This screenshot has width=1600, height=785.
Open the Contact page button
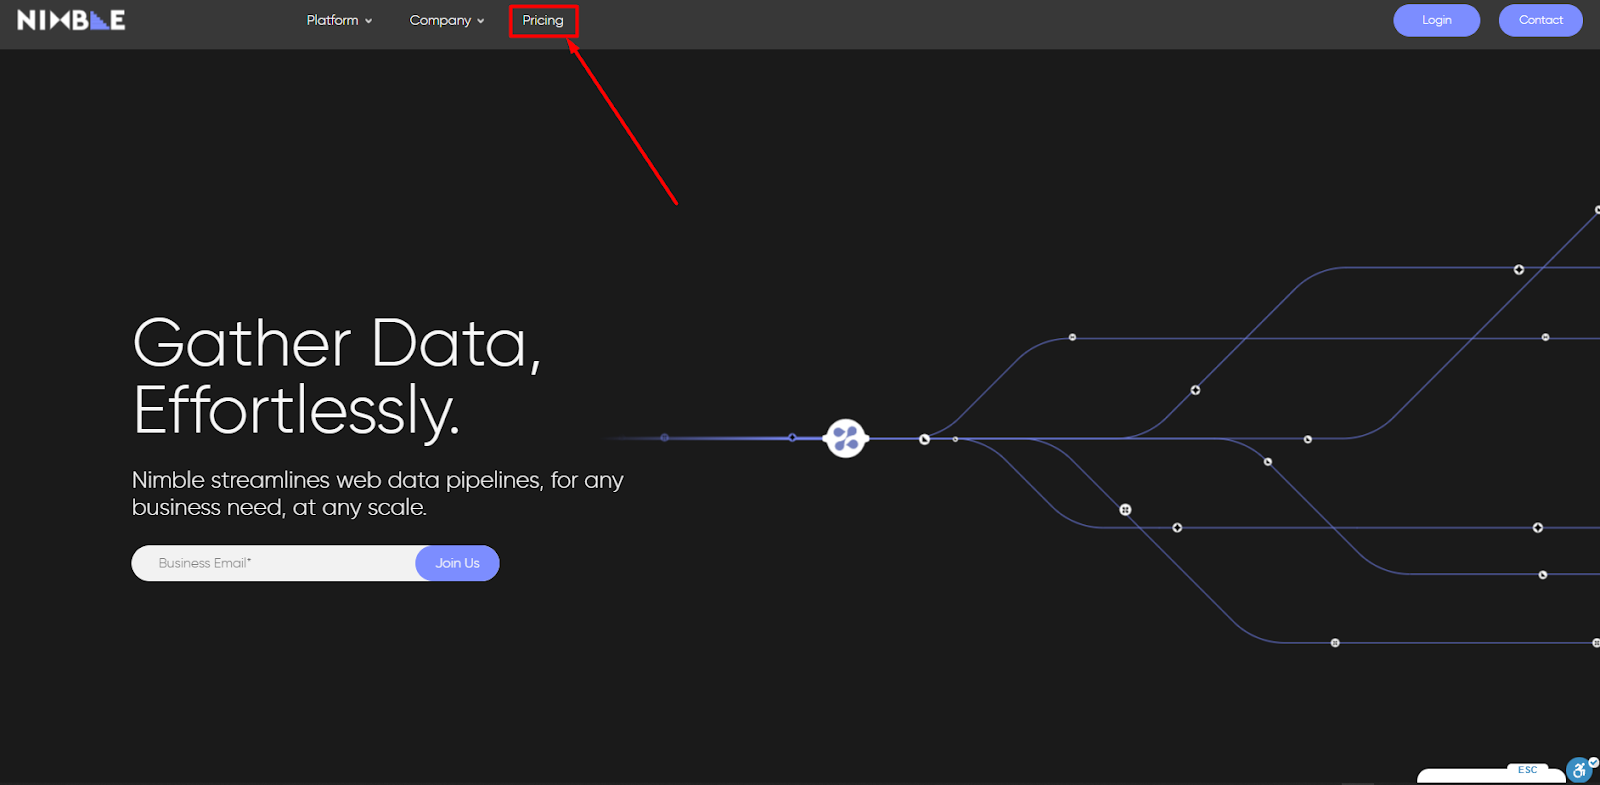click(x=1540, y=20)
